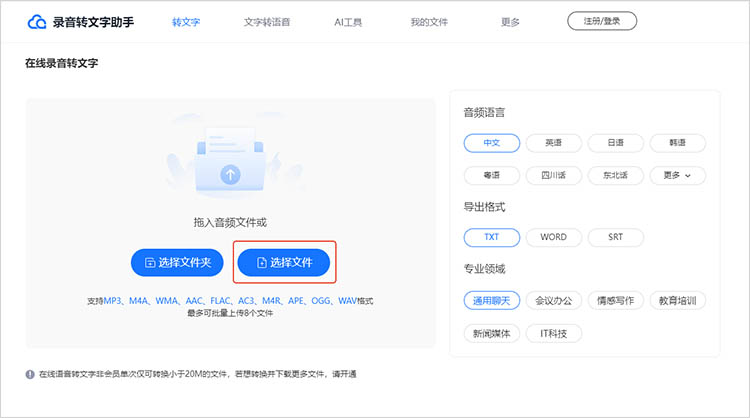Choose WORD export format
The image size is (750, 418).
pos(553,237)
